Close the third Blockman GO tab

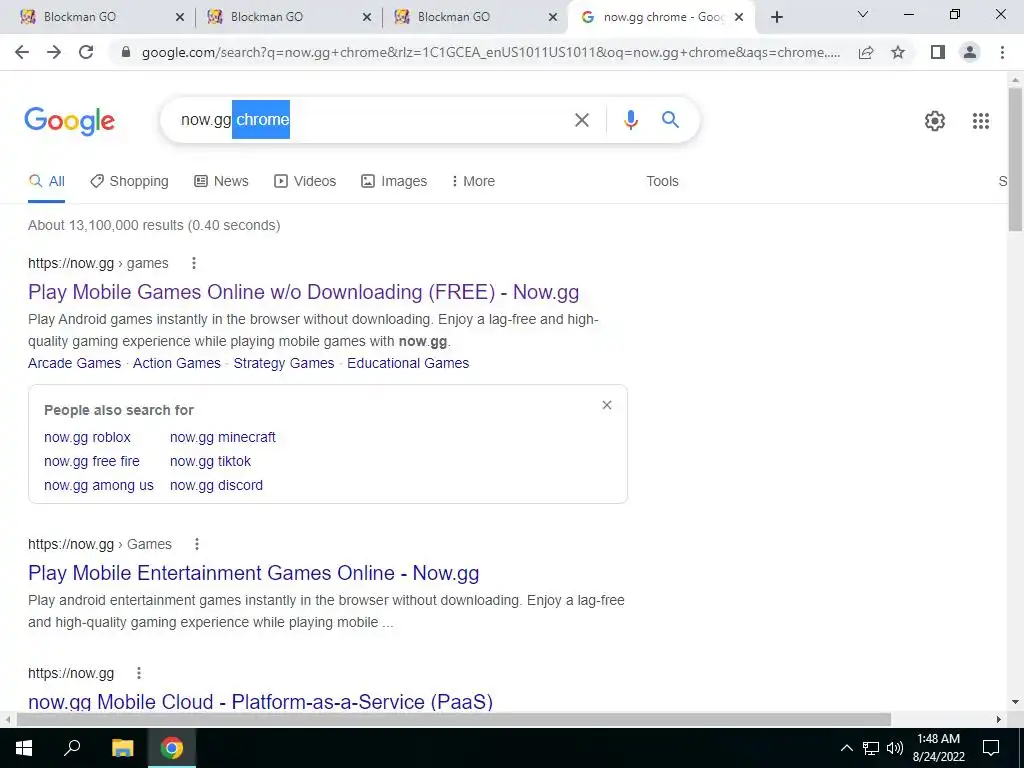pyautogui.click(x=553, y=17)
